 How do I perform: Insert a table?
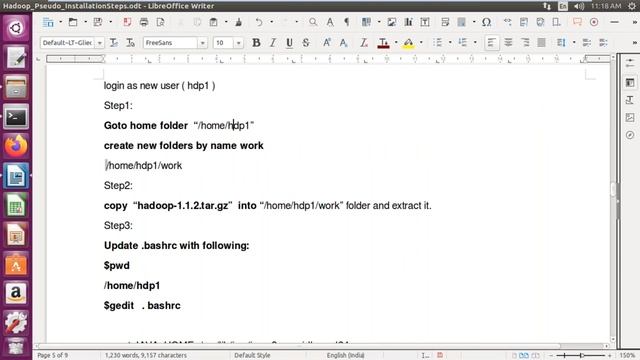(366, 22)
